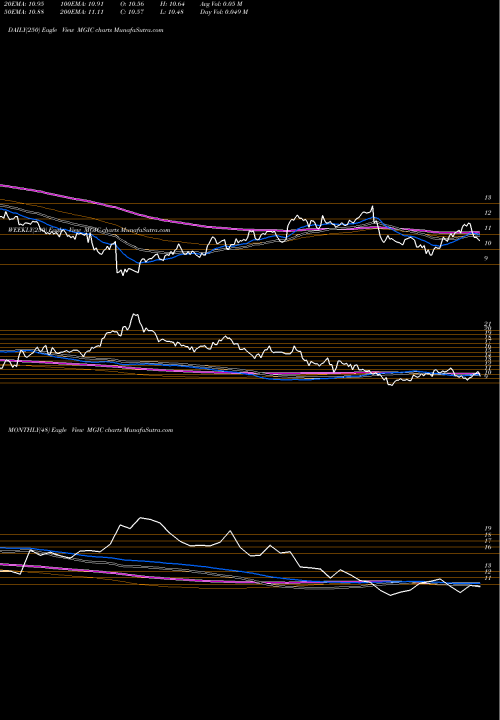Click the open price O: 10.56
Image resolution: width=500 pixels, height=720 pixels.
(x=131, y=4)
